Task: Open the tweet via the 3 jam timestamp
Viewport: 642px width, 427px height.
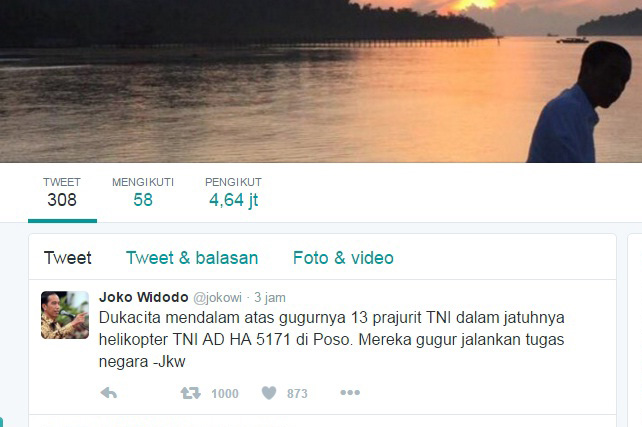Action: (x=270, y=298)
